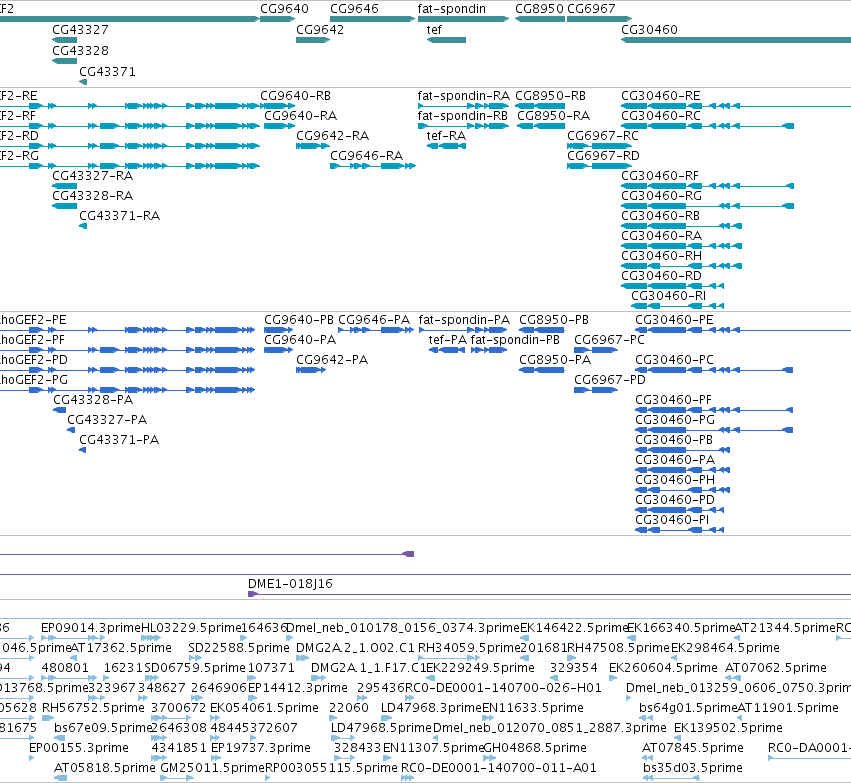Click transcript CG30460-RC

coord(661,116)
